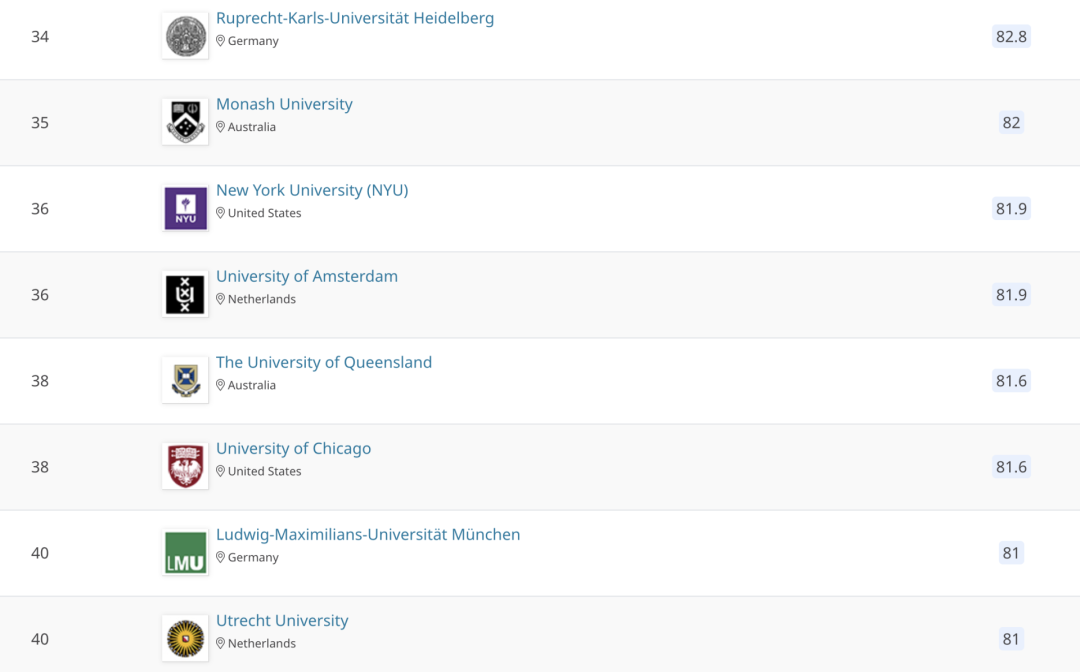Open the University of Chicago link

point(293,448)
